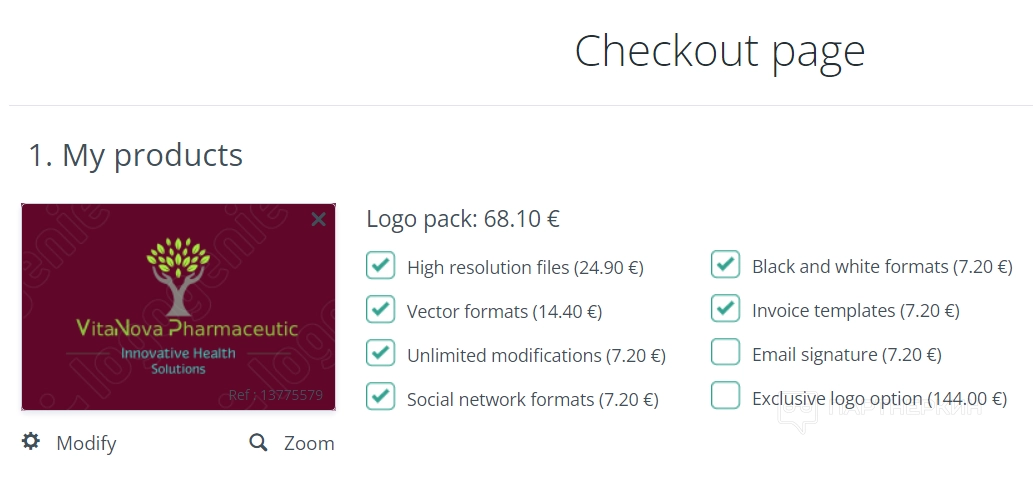
Task: Uncheck Social network formats checkbox
Action: coord(380,398)
